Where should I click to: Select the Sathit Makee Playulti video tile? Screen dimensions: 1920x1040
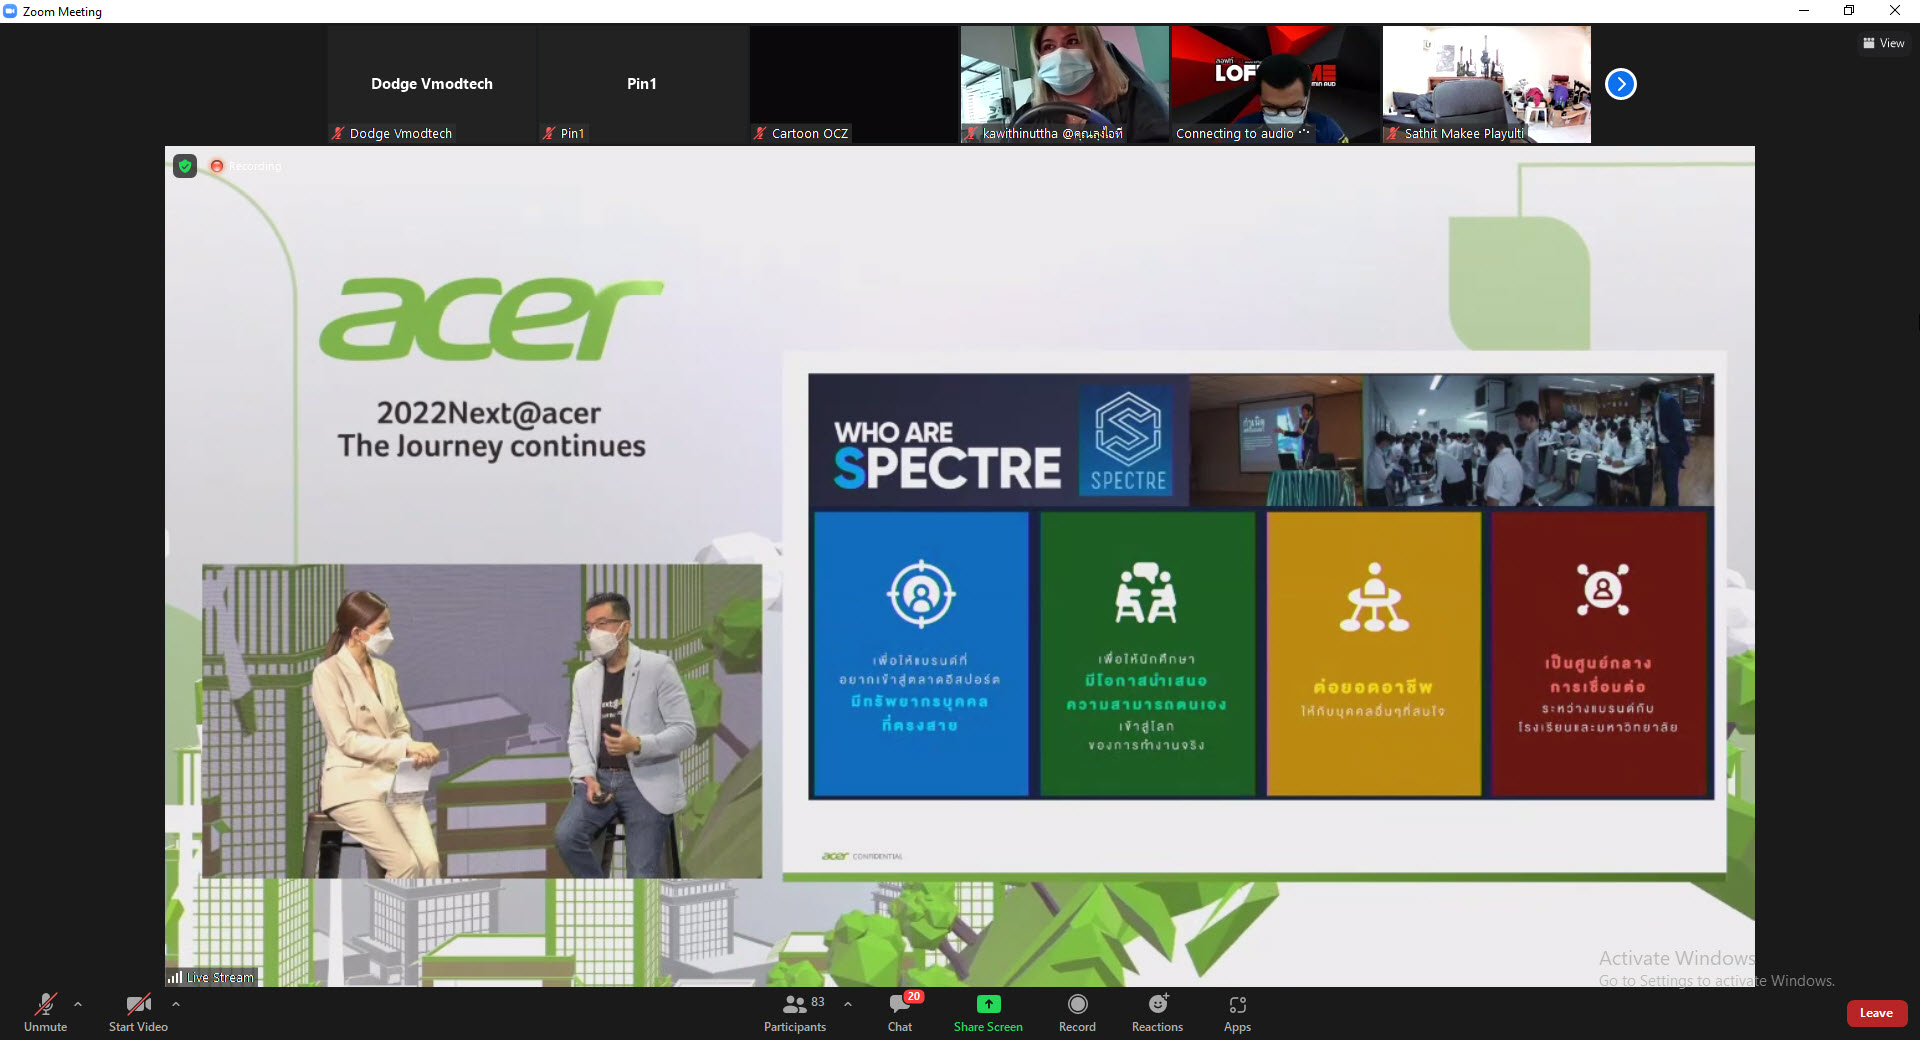tap(1487, 84)
